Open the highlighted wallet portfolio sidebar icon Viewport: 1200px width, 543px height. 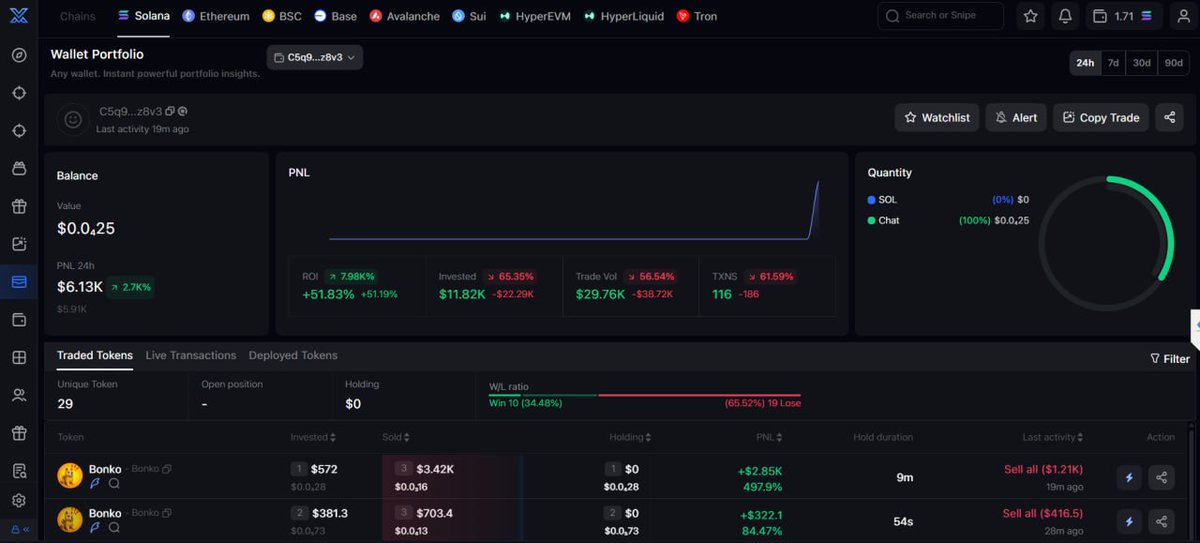click(x=19, y=282)
